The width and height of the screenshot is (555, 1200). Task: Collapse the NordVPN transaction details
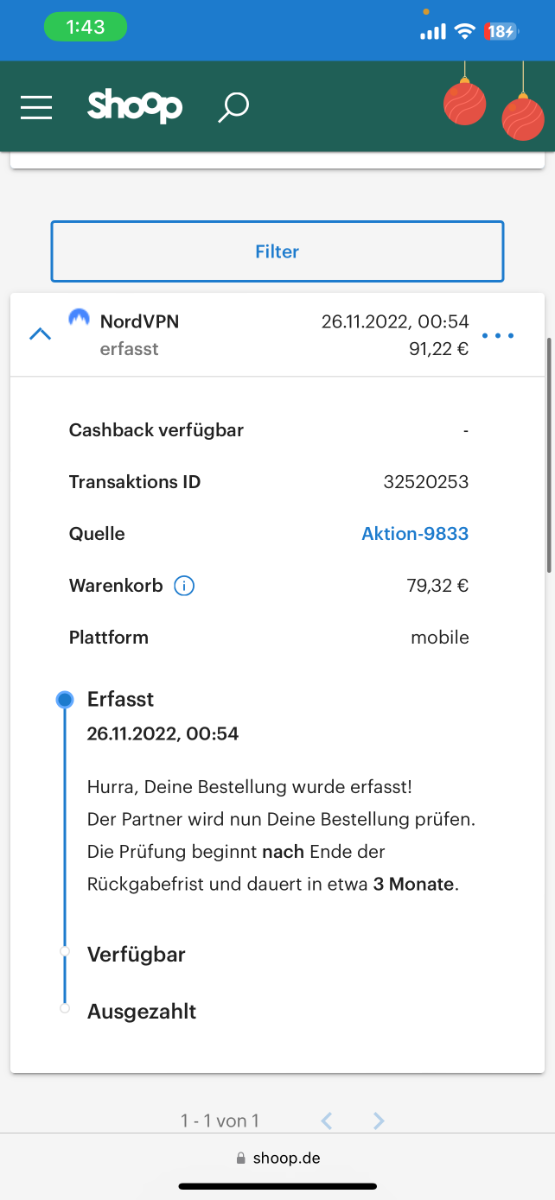(x=40, y=334)
